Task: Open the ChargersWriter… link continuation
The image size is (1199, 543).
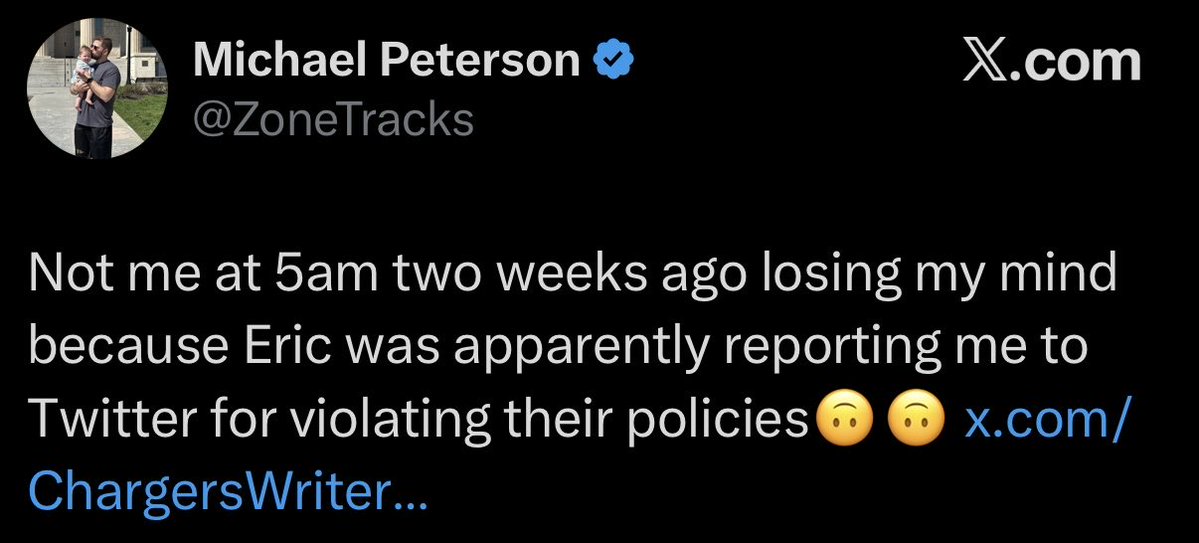Action: (227, 493)
